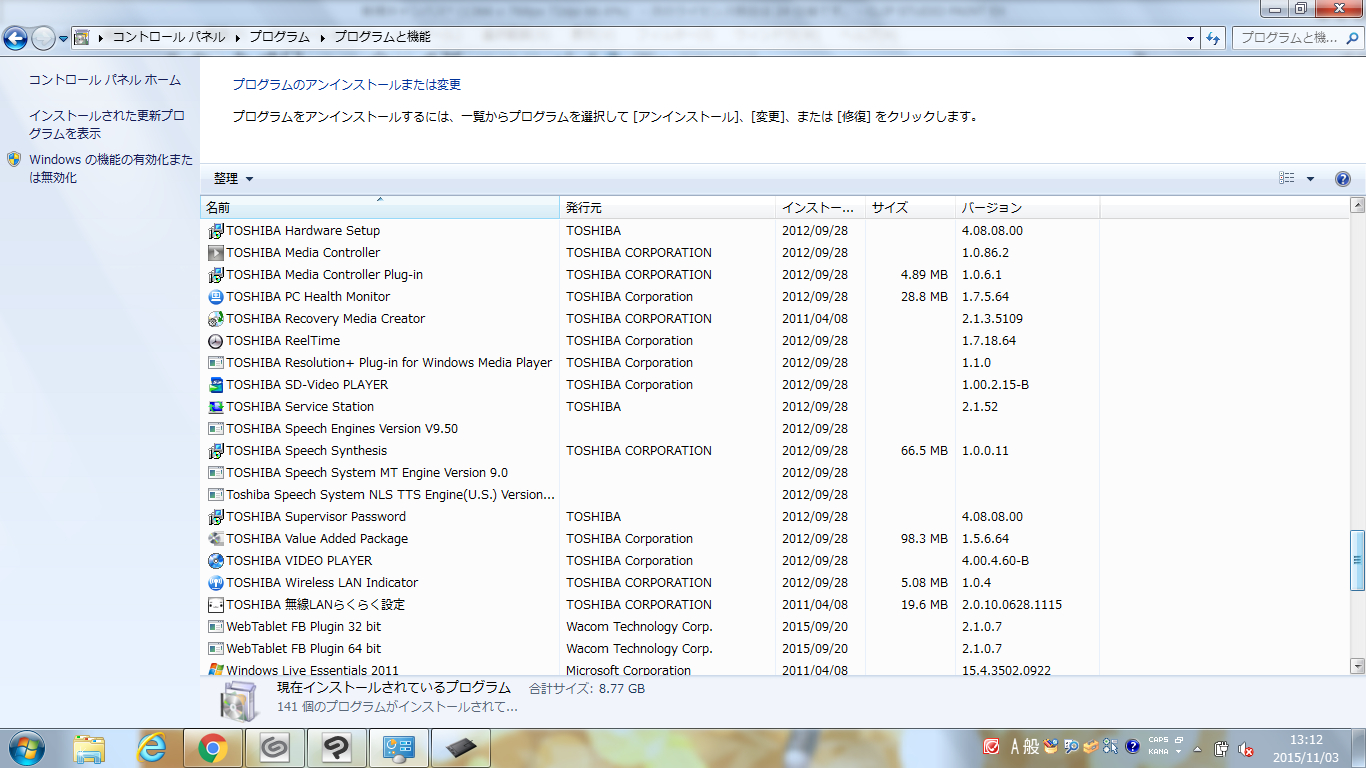1366x768 pixels.
Task: Click the TOSHIBA 無線LANらくらく設定 icon
Action: 215,605
